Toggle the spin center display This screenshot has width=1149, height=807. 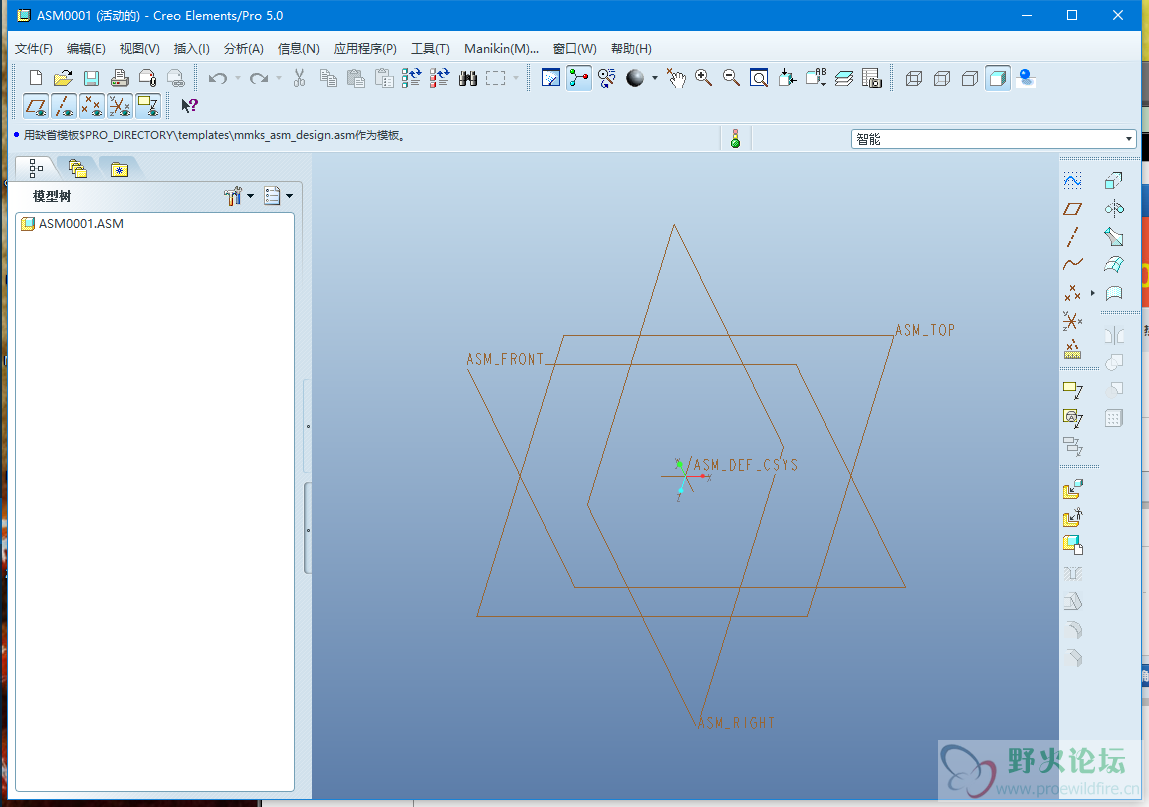click(x=578, y=78)
